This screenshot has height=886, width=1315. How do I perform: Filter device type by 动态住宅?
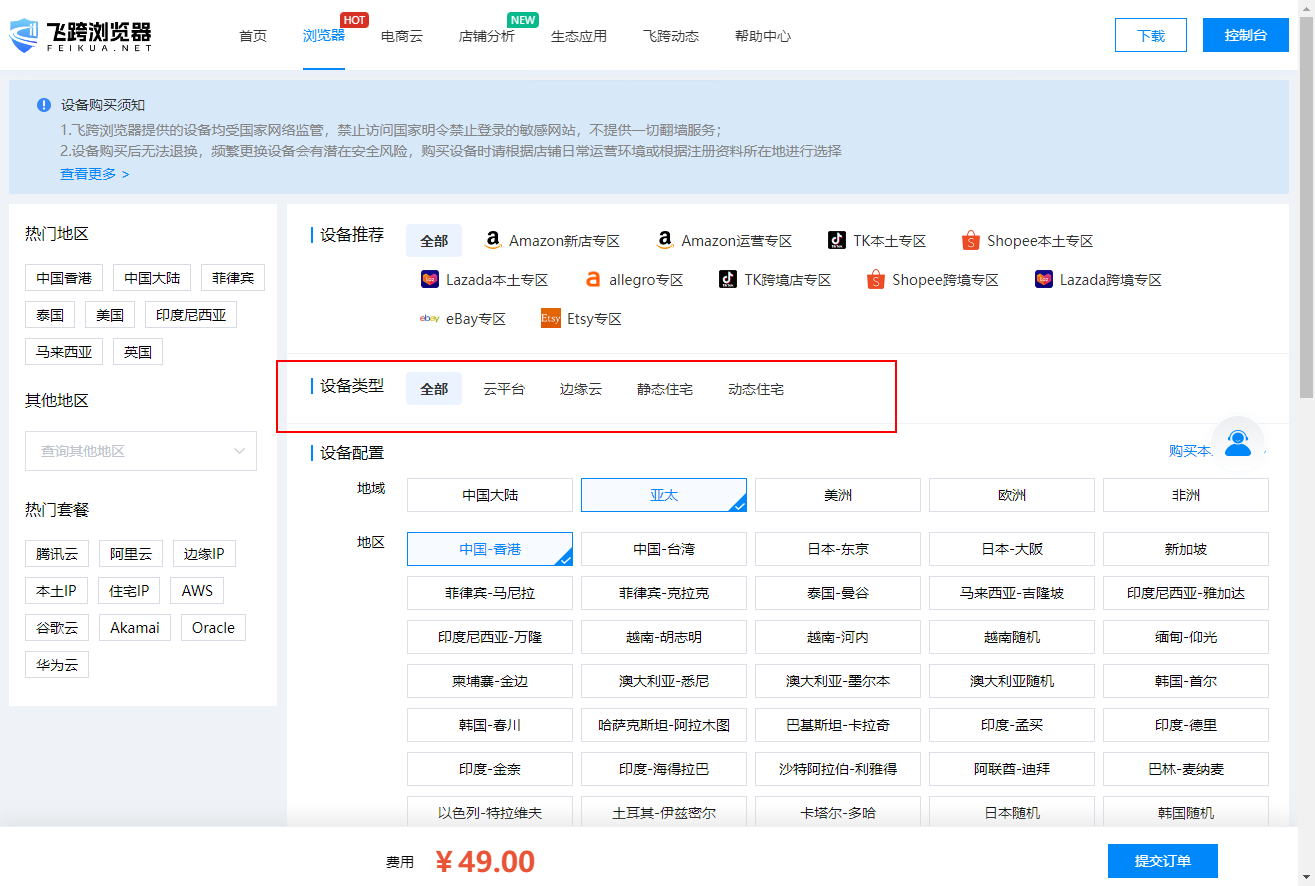click(x=756, y=389)
